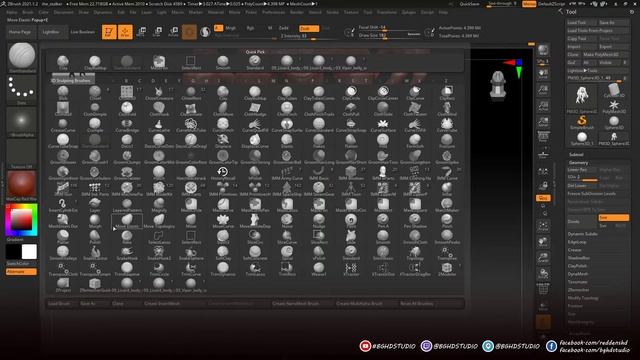The height and width of the screenshot is (360, 640).
Task: Select the MatchMaker brush
Action: point(447,205)
